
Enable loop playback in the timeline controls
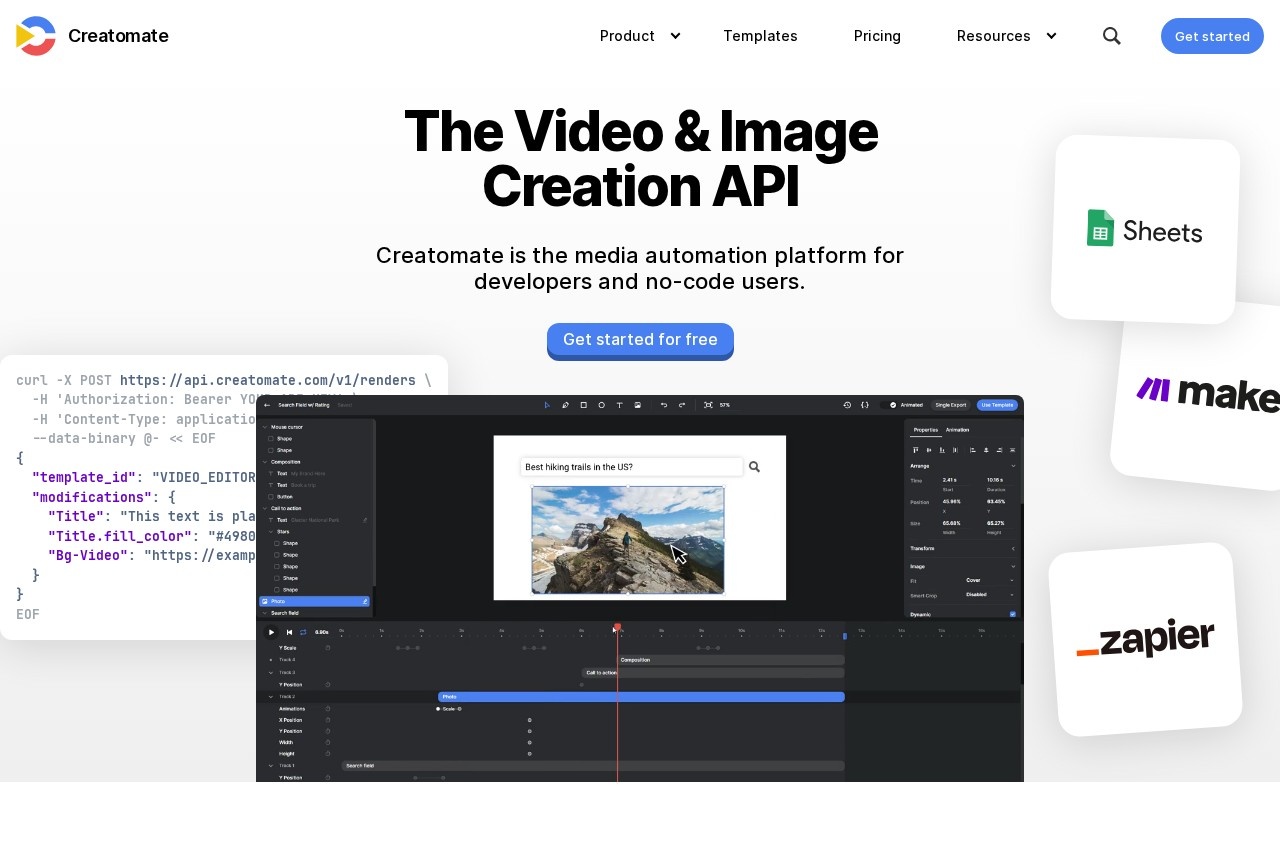[x=303, y=632]
